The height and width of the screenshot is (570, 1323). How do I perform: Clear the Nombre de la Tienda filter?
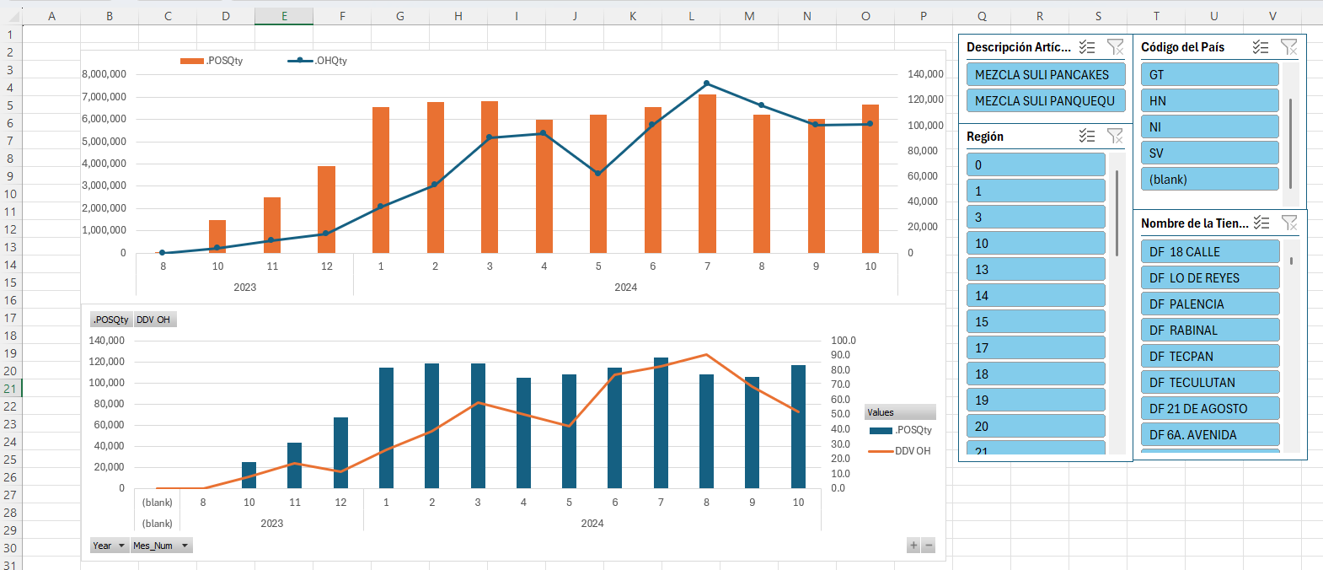(1289, 223)
